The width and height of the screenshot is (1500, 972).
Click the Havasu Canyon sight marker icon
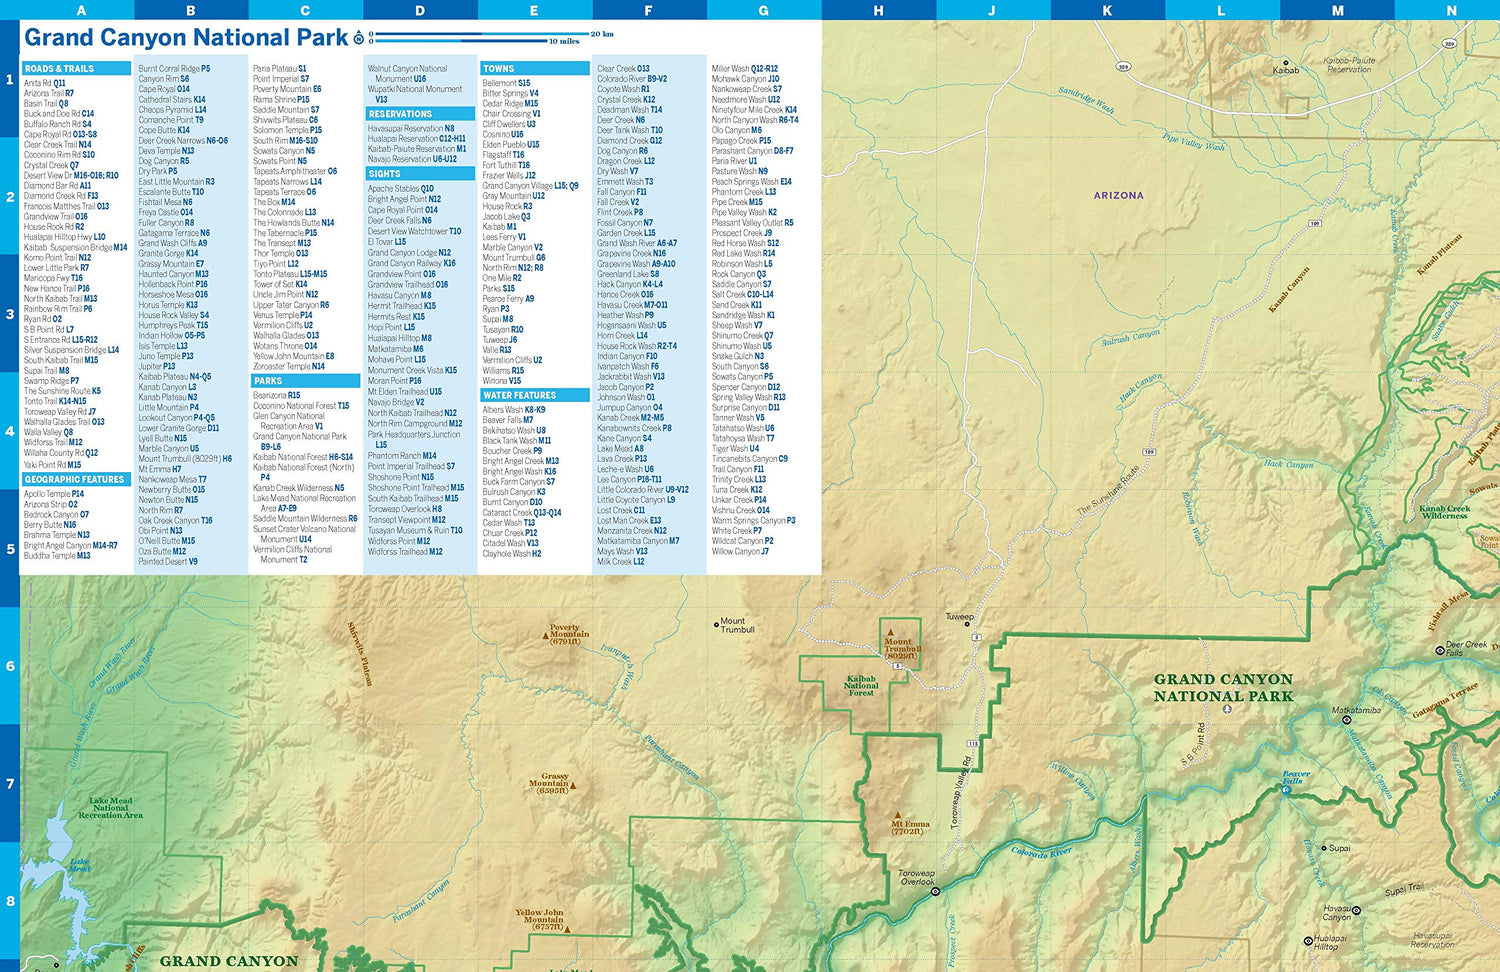coord(1356,910)
